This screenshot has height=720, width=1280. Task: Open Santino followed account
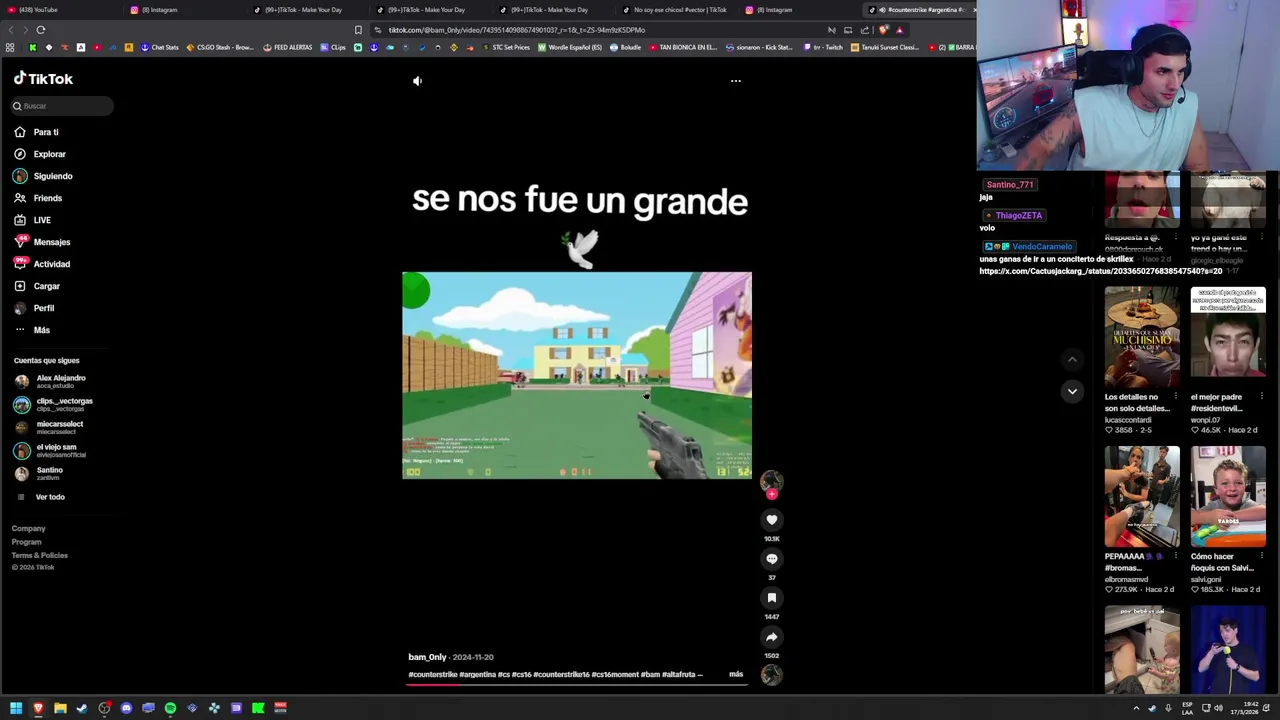(38, 473)
